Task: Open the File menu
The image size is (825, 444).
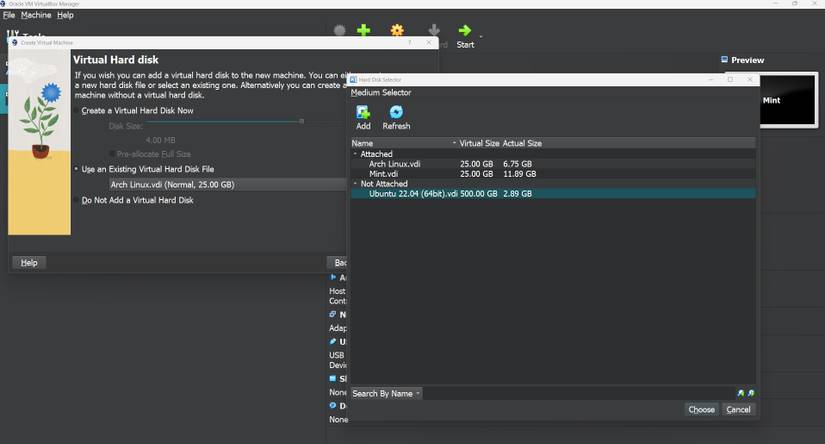Action: click(9, 16)
